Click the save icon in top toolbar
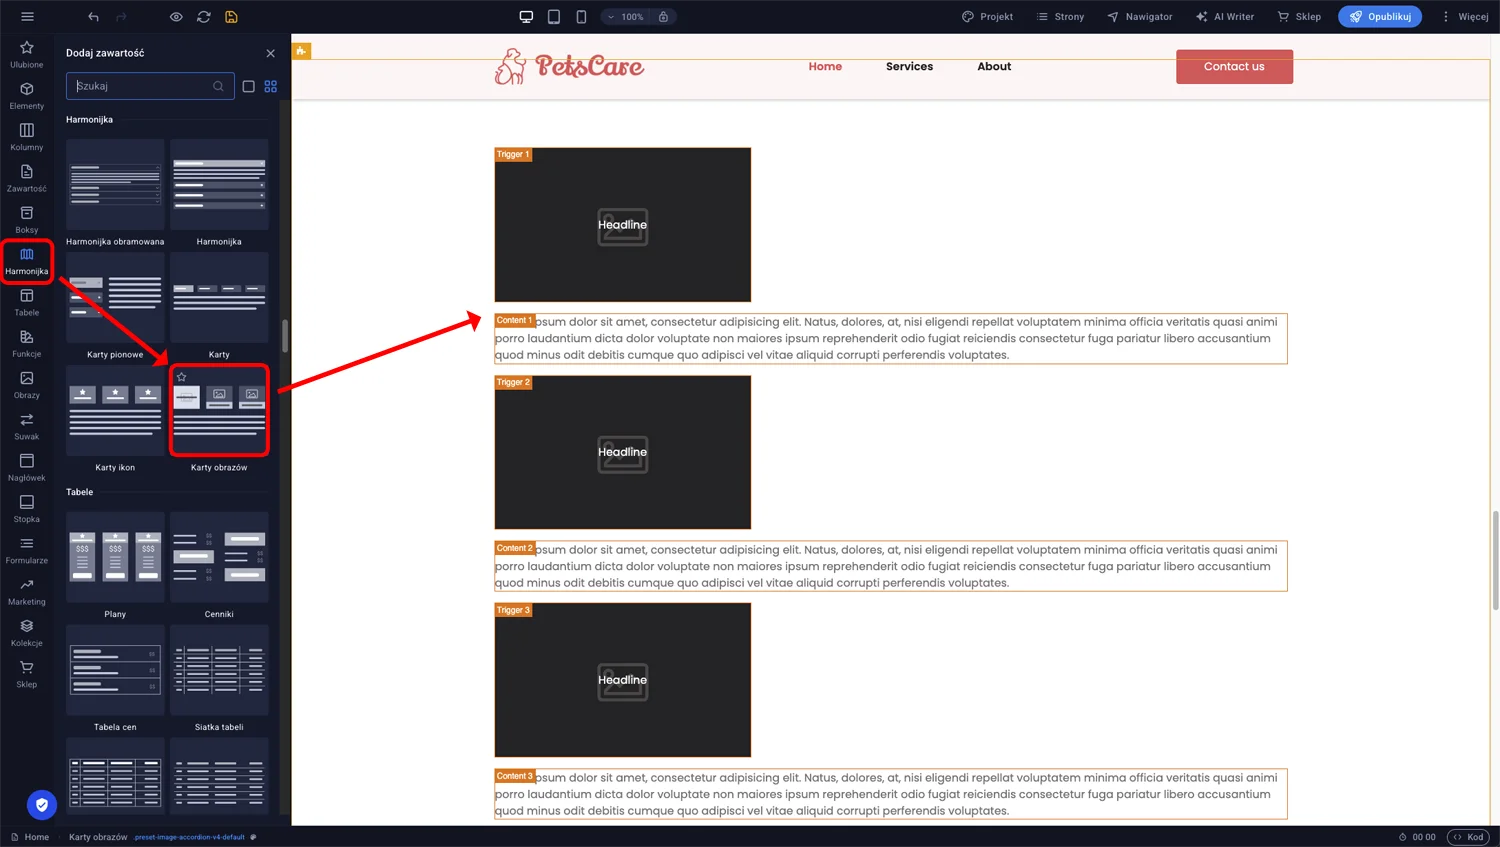1500x847 pixels. (x=231, y=17)
